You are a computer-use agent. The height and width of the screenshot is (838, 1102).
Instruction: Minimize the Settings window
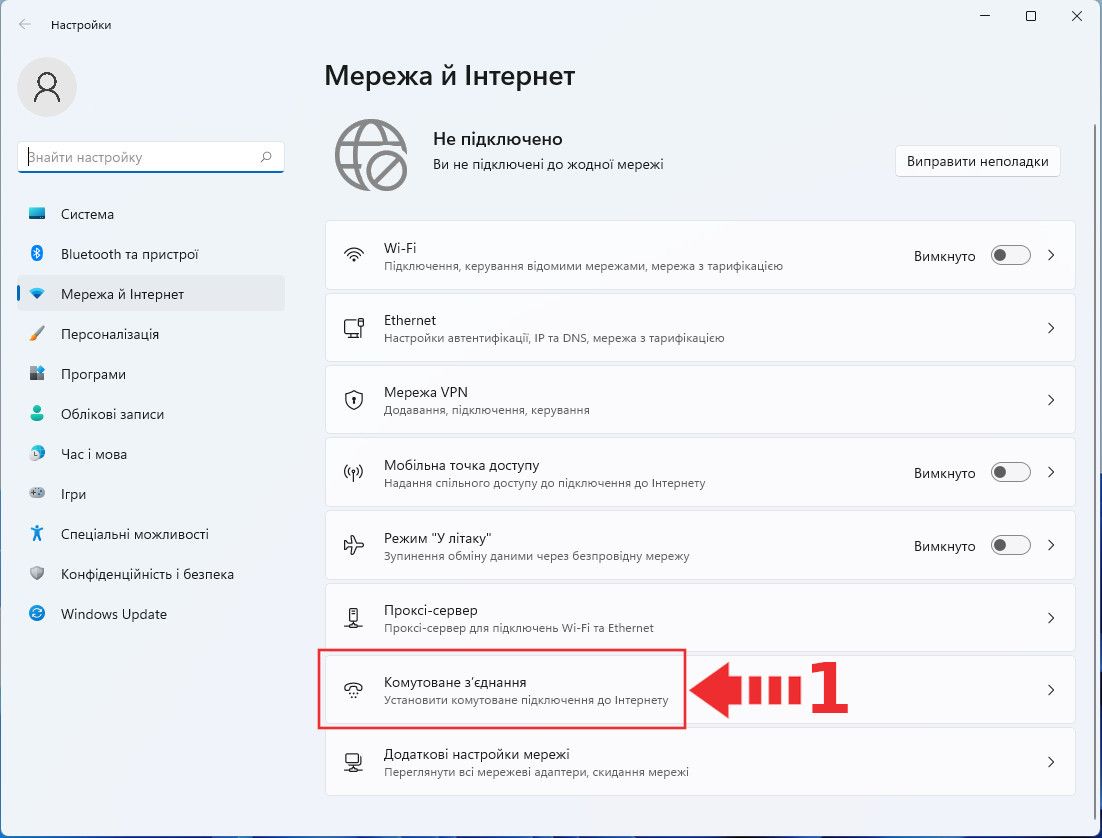(985, 16)
